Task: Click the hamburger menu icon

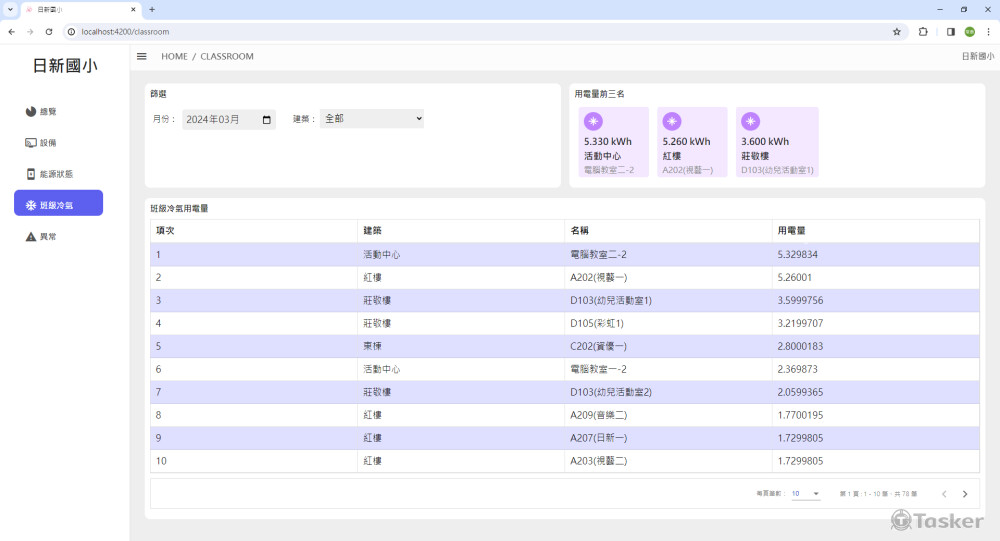Action: click(x=142, y=57)
